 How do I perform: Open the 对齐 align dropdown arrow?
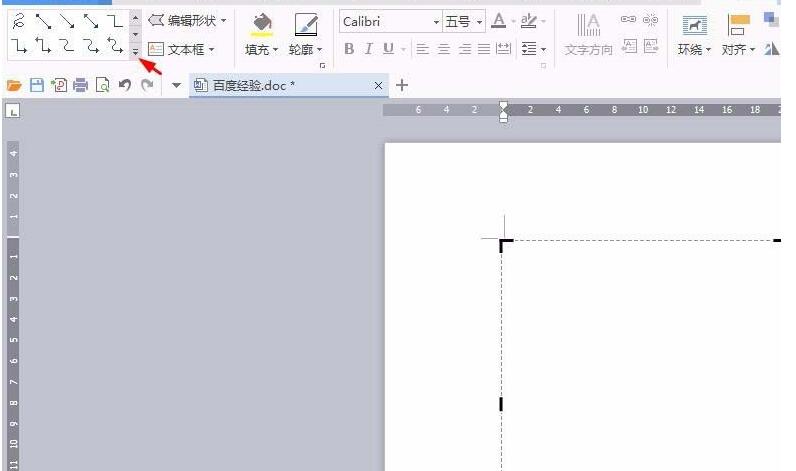(x=752, y=50)
